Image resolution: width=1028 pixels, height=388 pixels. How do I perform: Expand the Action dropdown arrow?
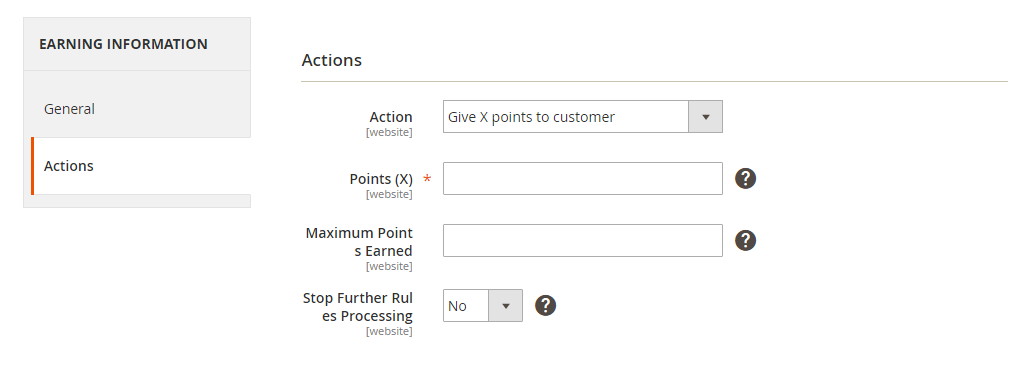pos(705,117)
